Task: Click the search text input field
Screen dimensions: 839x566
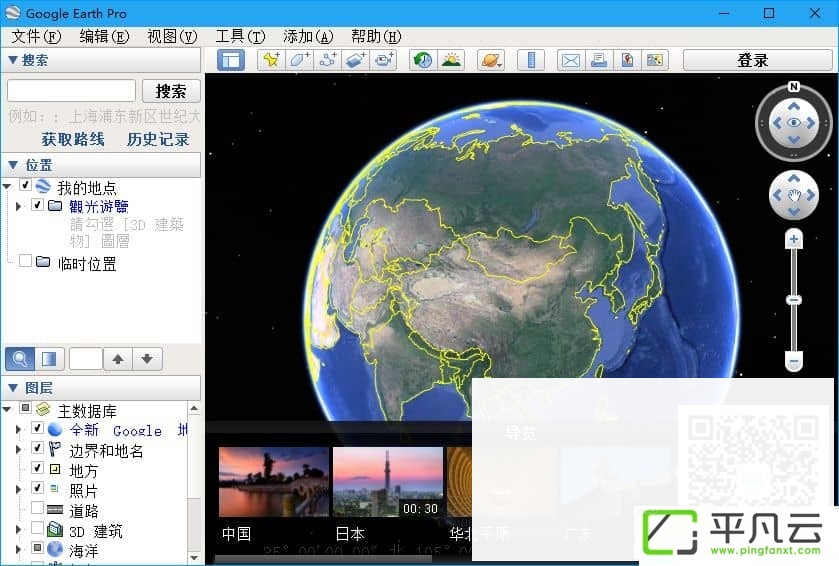Action: pyautogui.click(x=71, y=91)
